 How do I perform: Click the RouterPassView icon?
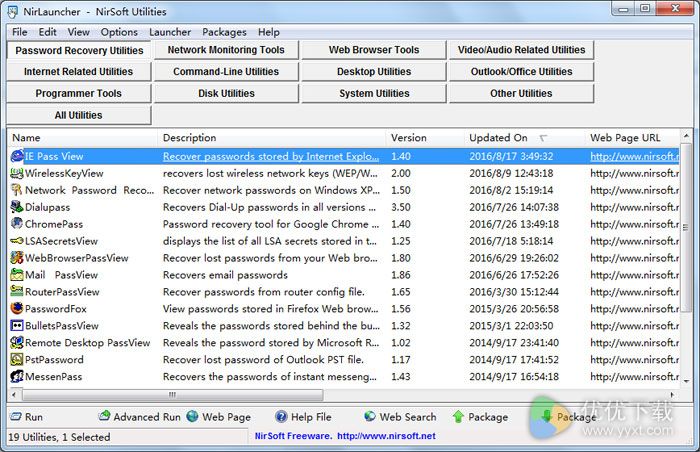(17, 292)
